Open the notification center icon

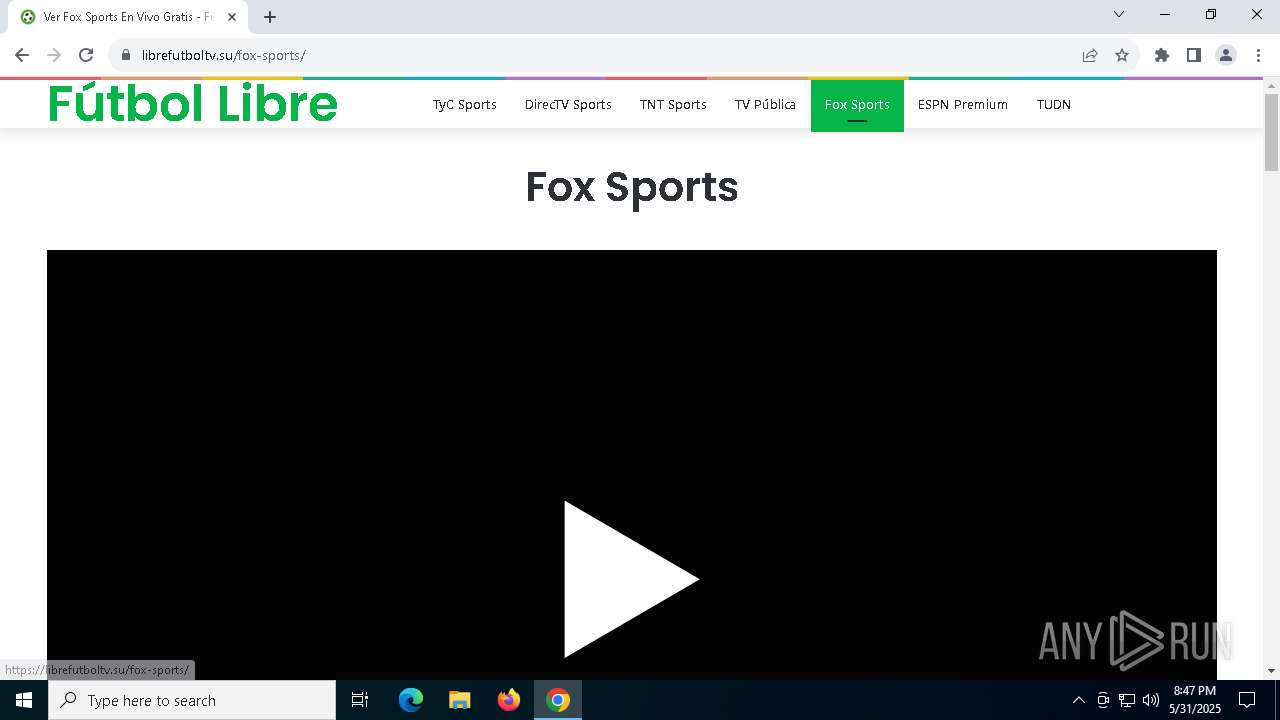coord(1248,700)
